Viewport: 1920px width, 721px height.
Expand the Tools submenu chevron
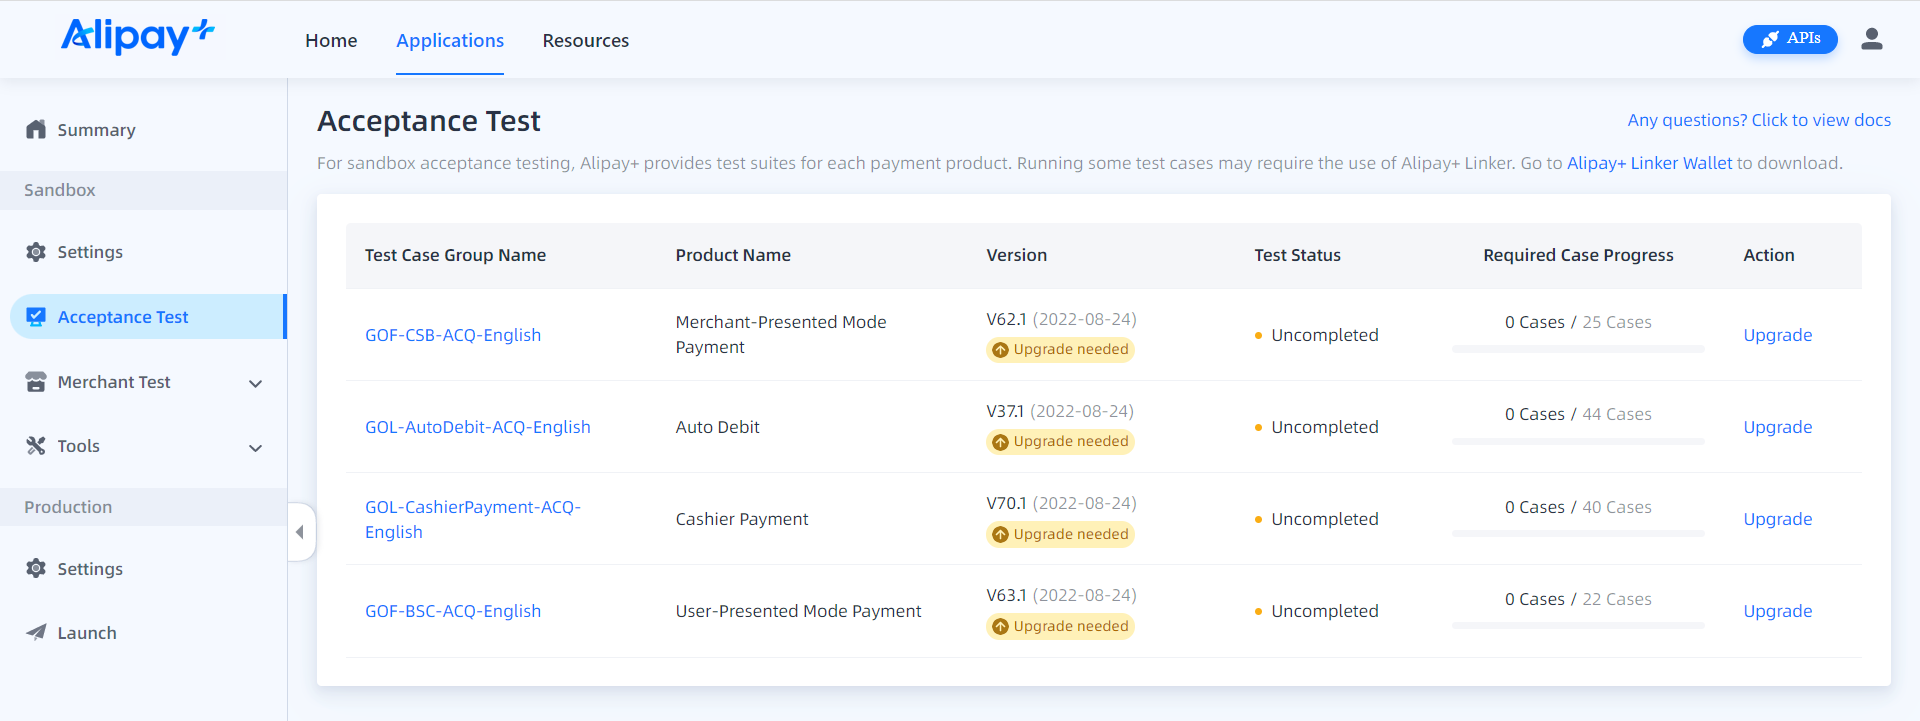pyautogui.click(x=256, y=448)
